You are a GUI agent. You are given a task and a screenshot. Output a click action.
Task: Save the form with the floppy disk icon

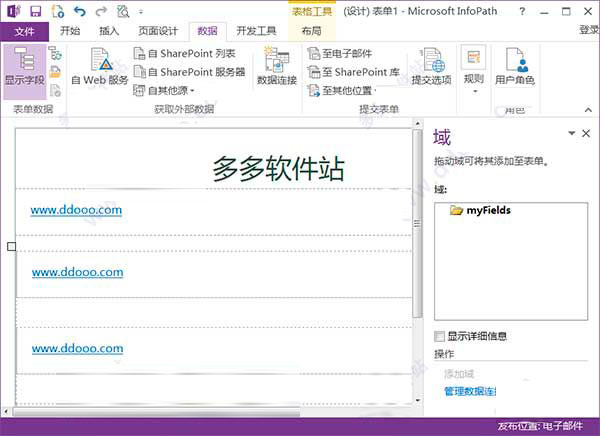point(36,11)
